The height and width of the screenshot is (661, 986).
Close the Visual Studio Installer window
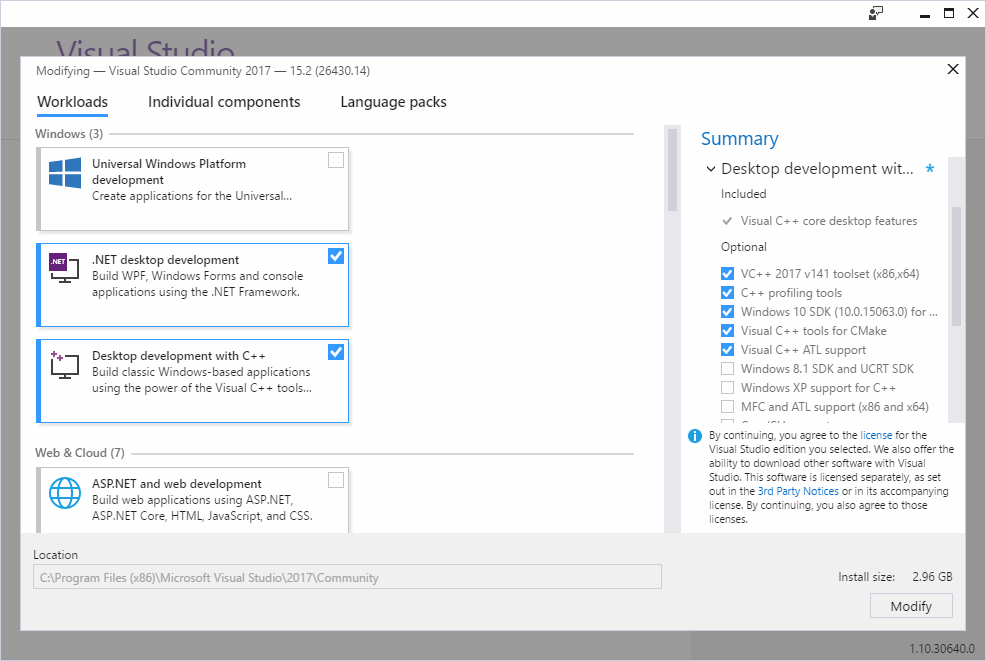[x=973, y=13]
